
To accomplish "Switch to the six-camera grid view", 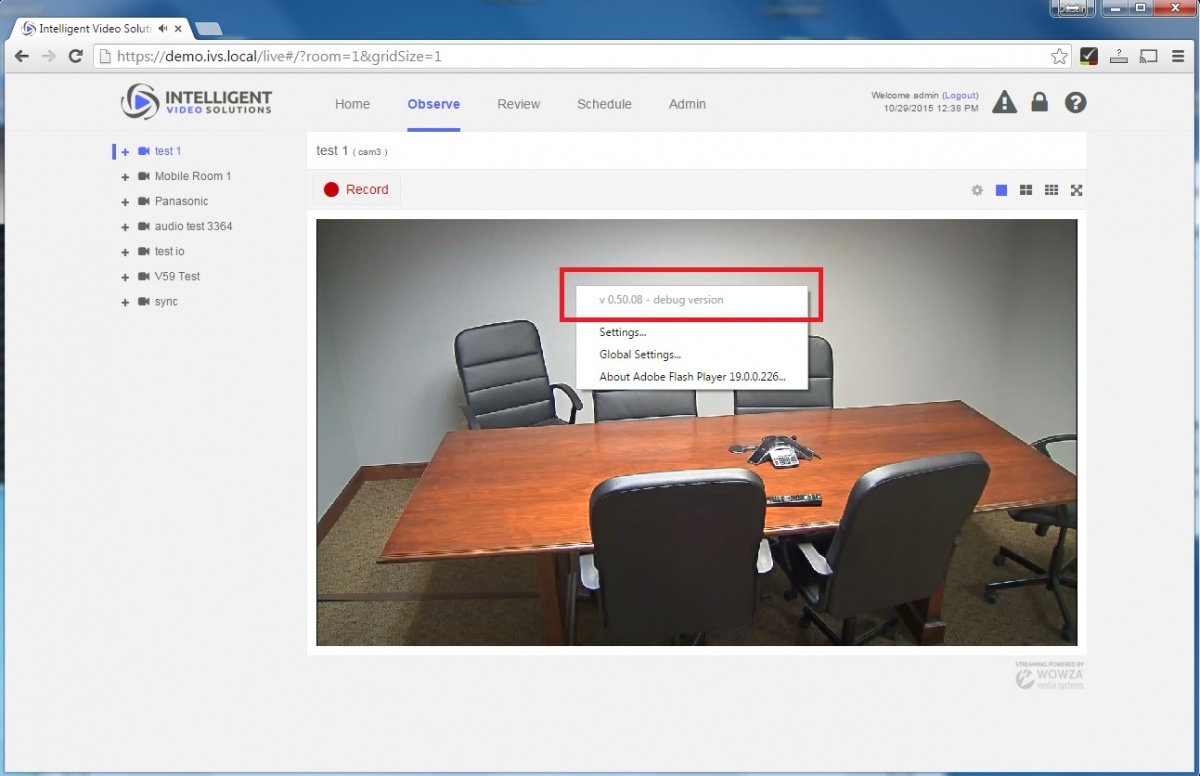I will click(1051, 190).
